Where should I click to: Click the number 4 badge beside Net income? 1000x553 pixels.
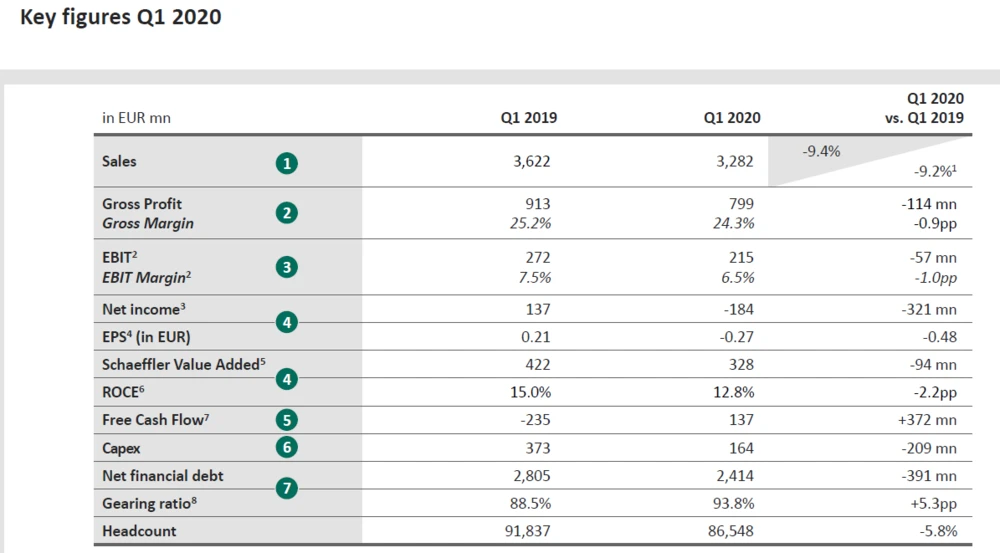pyautogui.click(x=287, y=323)
